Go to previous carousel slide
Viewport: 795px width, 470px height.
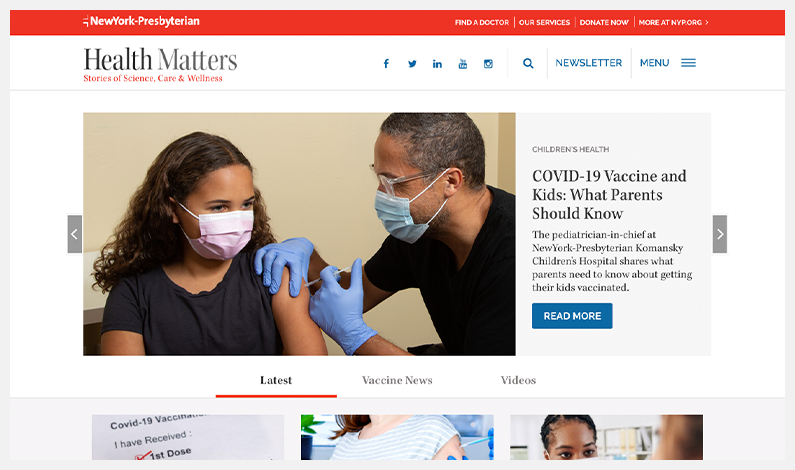tap(75, 234)
